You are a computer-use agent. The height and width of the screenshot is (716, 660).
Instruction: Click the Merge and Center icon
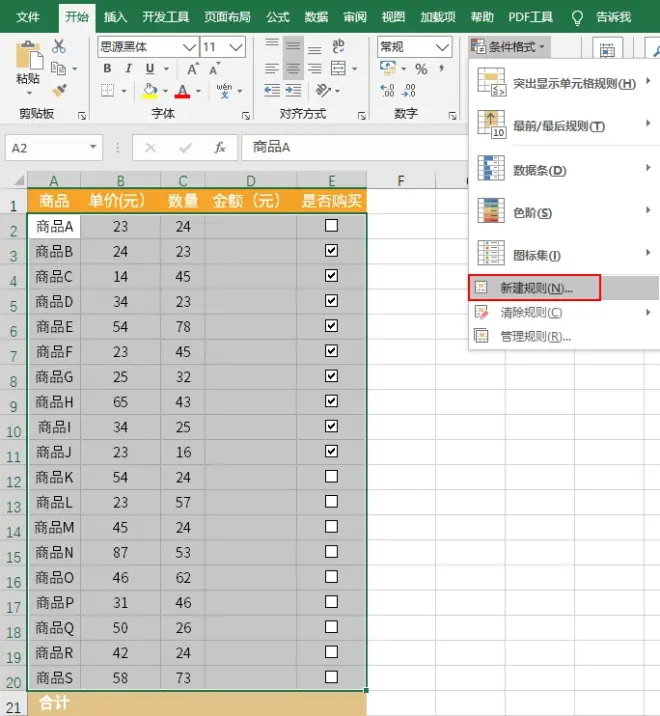(338, 68)
